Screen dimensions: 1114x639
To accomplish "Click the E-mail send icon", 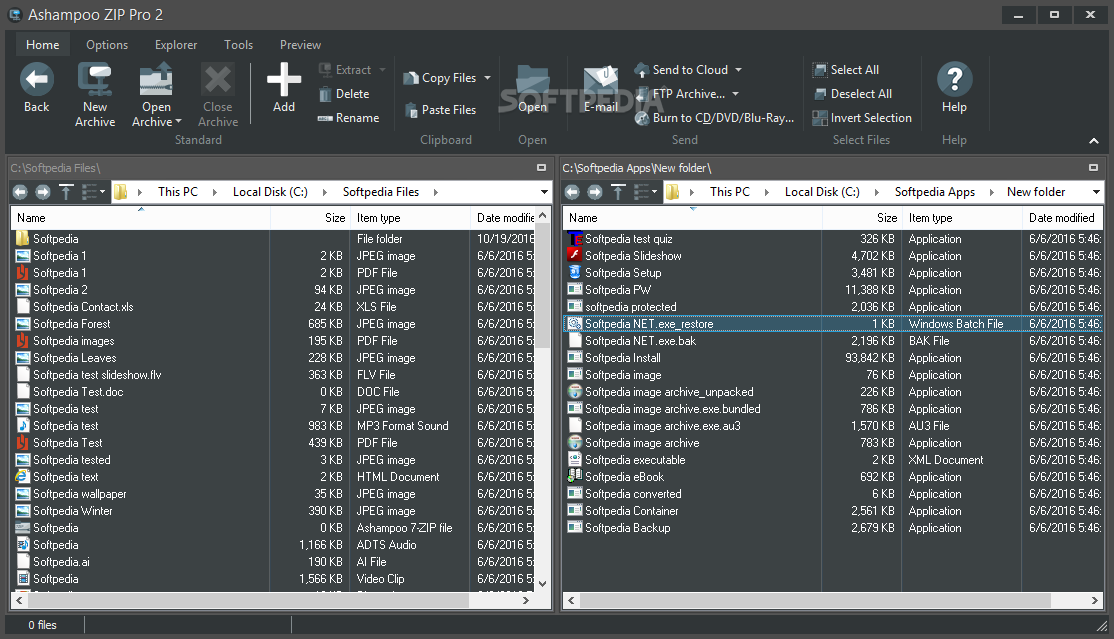I will [x=601, y=81].
